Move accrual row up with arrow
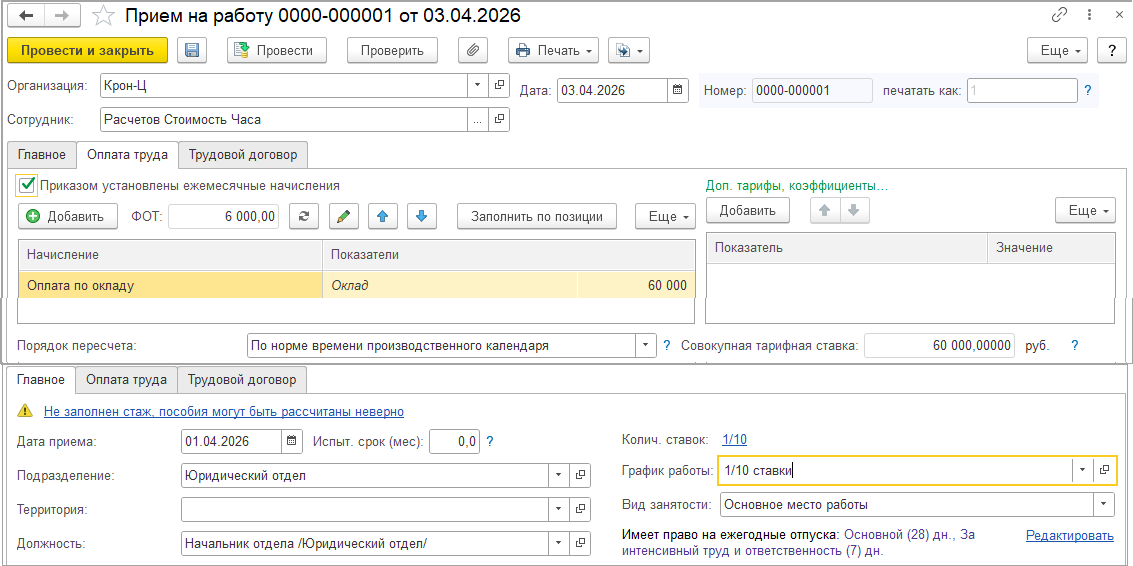 pos(383,216)
